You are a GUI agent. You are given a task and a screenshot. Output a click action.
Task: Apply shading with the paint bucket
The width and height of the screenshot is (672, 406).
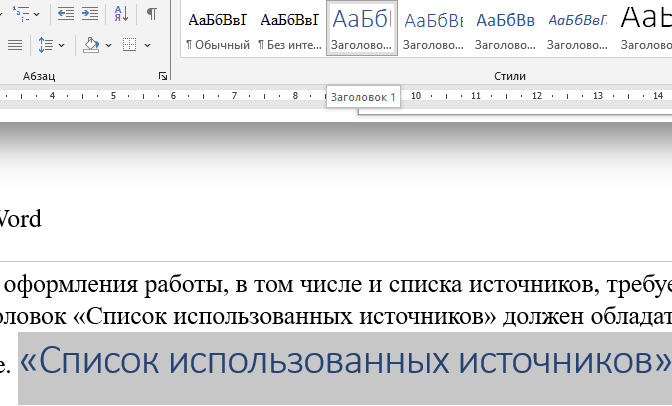point(91,45)
